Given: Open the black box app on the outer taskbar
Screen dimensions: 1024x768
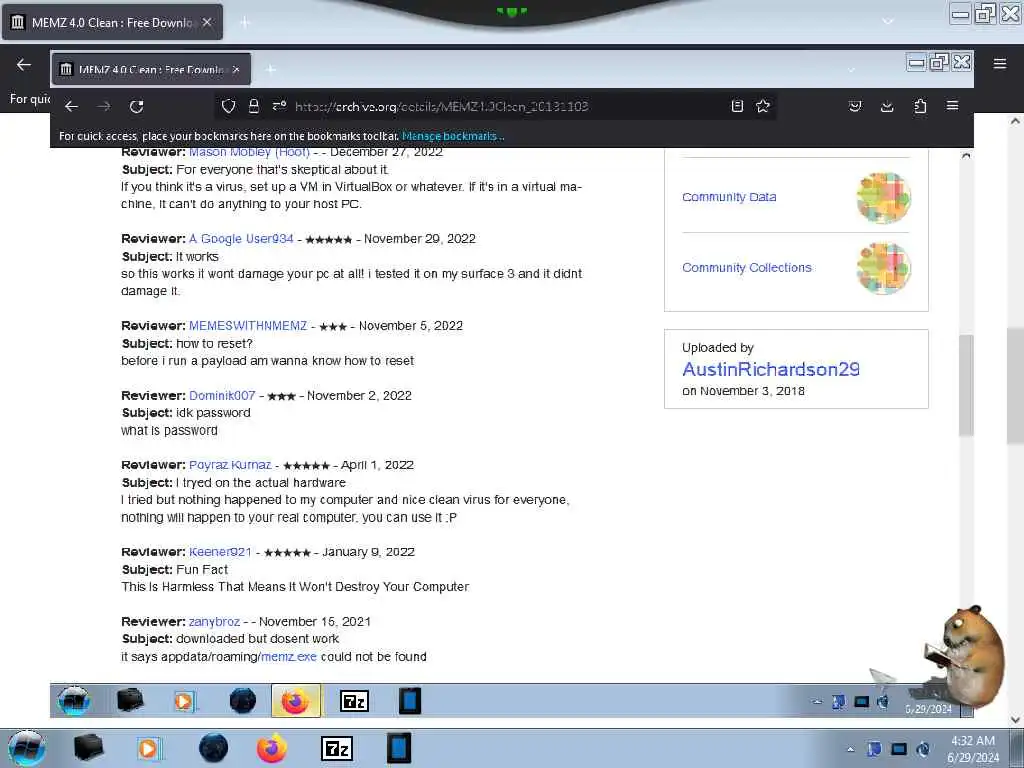Looking at the screenshot, I should (x=88, y=748).
